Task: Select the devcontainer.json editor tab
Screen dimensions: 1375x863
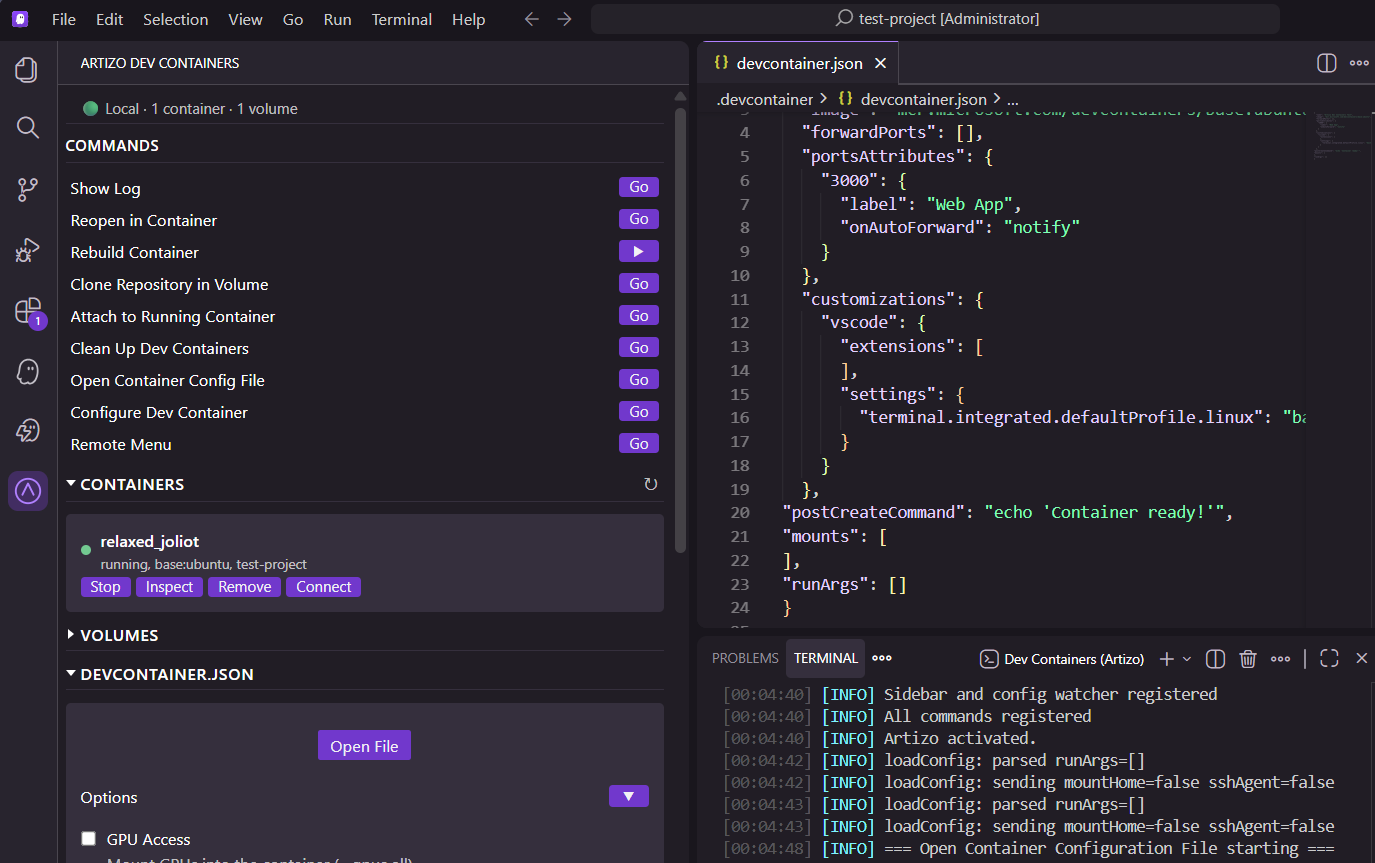Action: [x=799, y=63]
